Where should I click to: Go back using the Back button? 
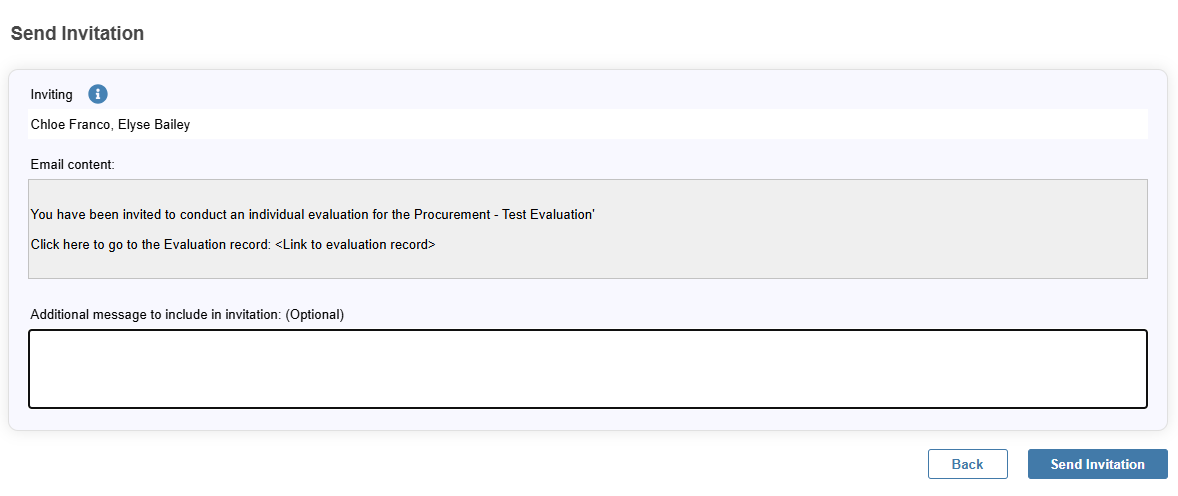(968, 464)
